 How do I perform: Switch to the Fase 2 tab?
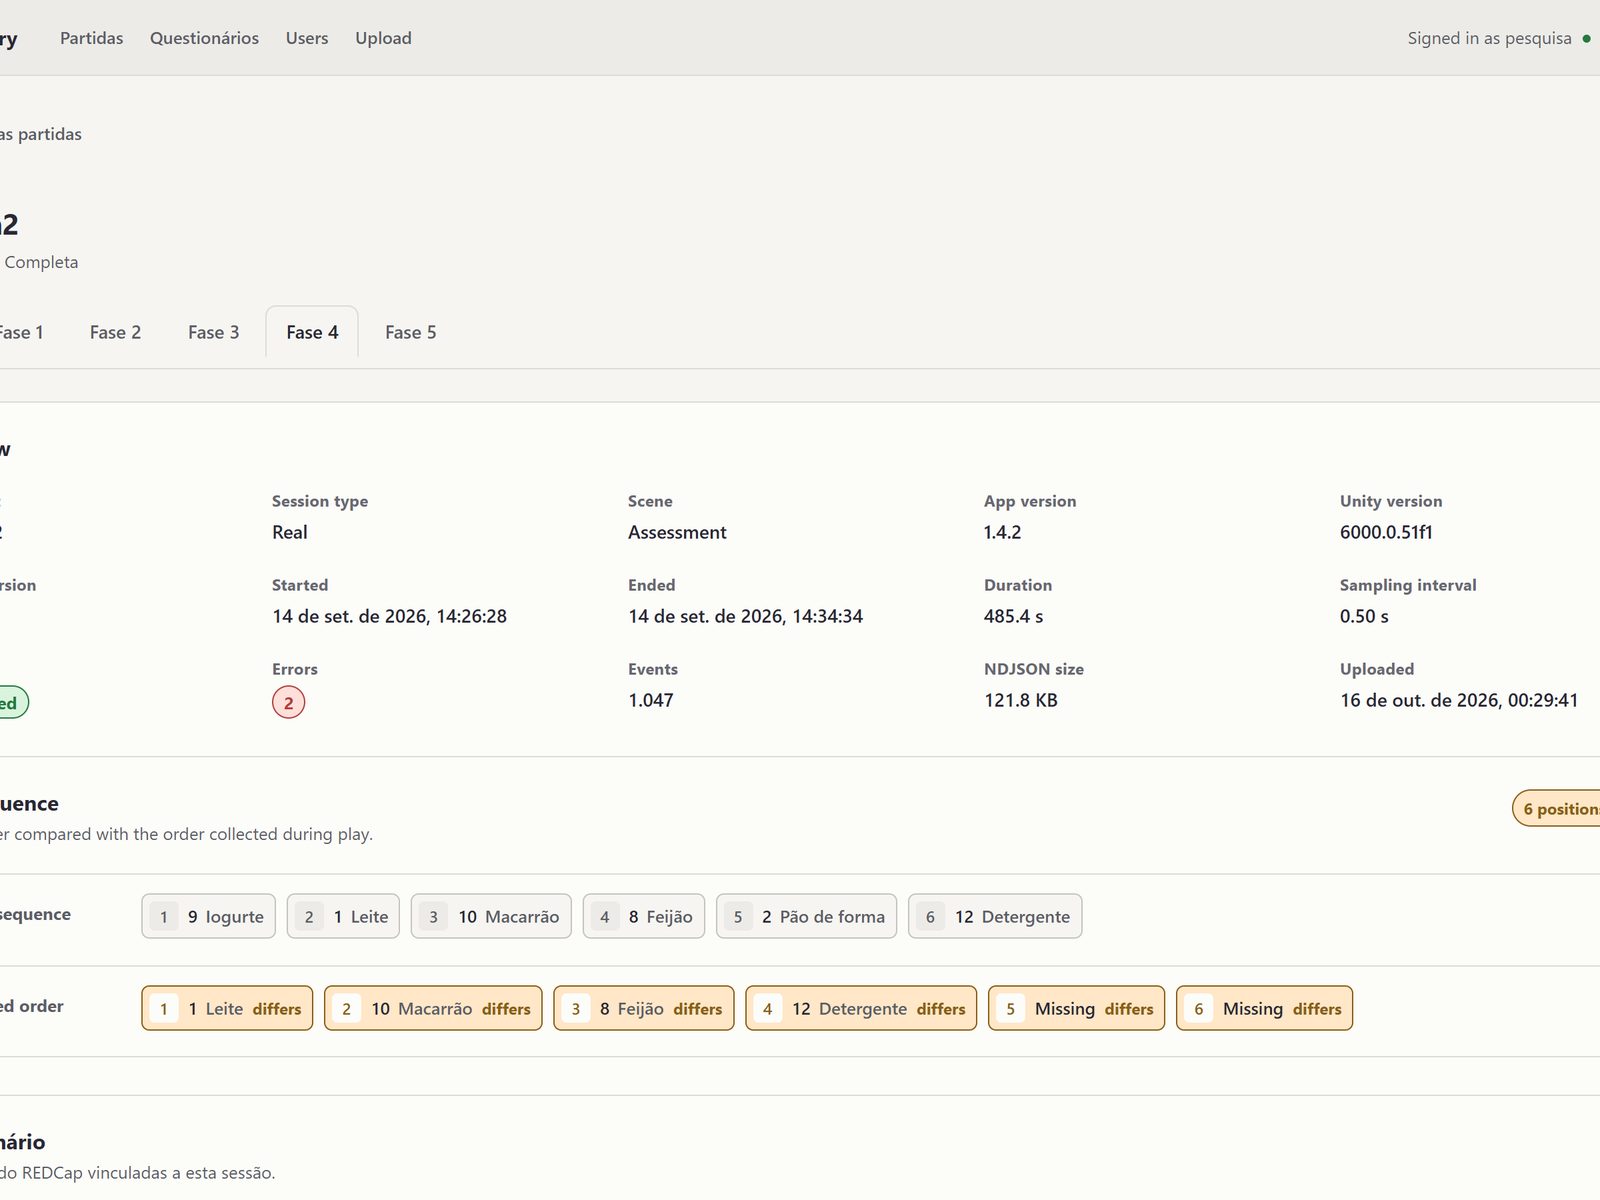[115, 332]
